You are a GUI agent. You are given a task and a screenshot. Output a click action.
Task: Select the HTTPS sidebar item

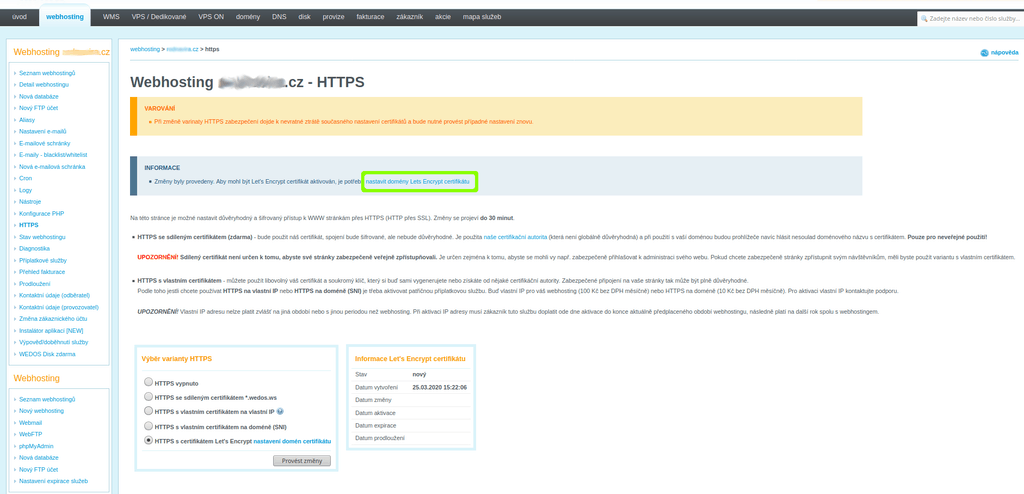click(x=29, y=225)
